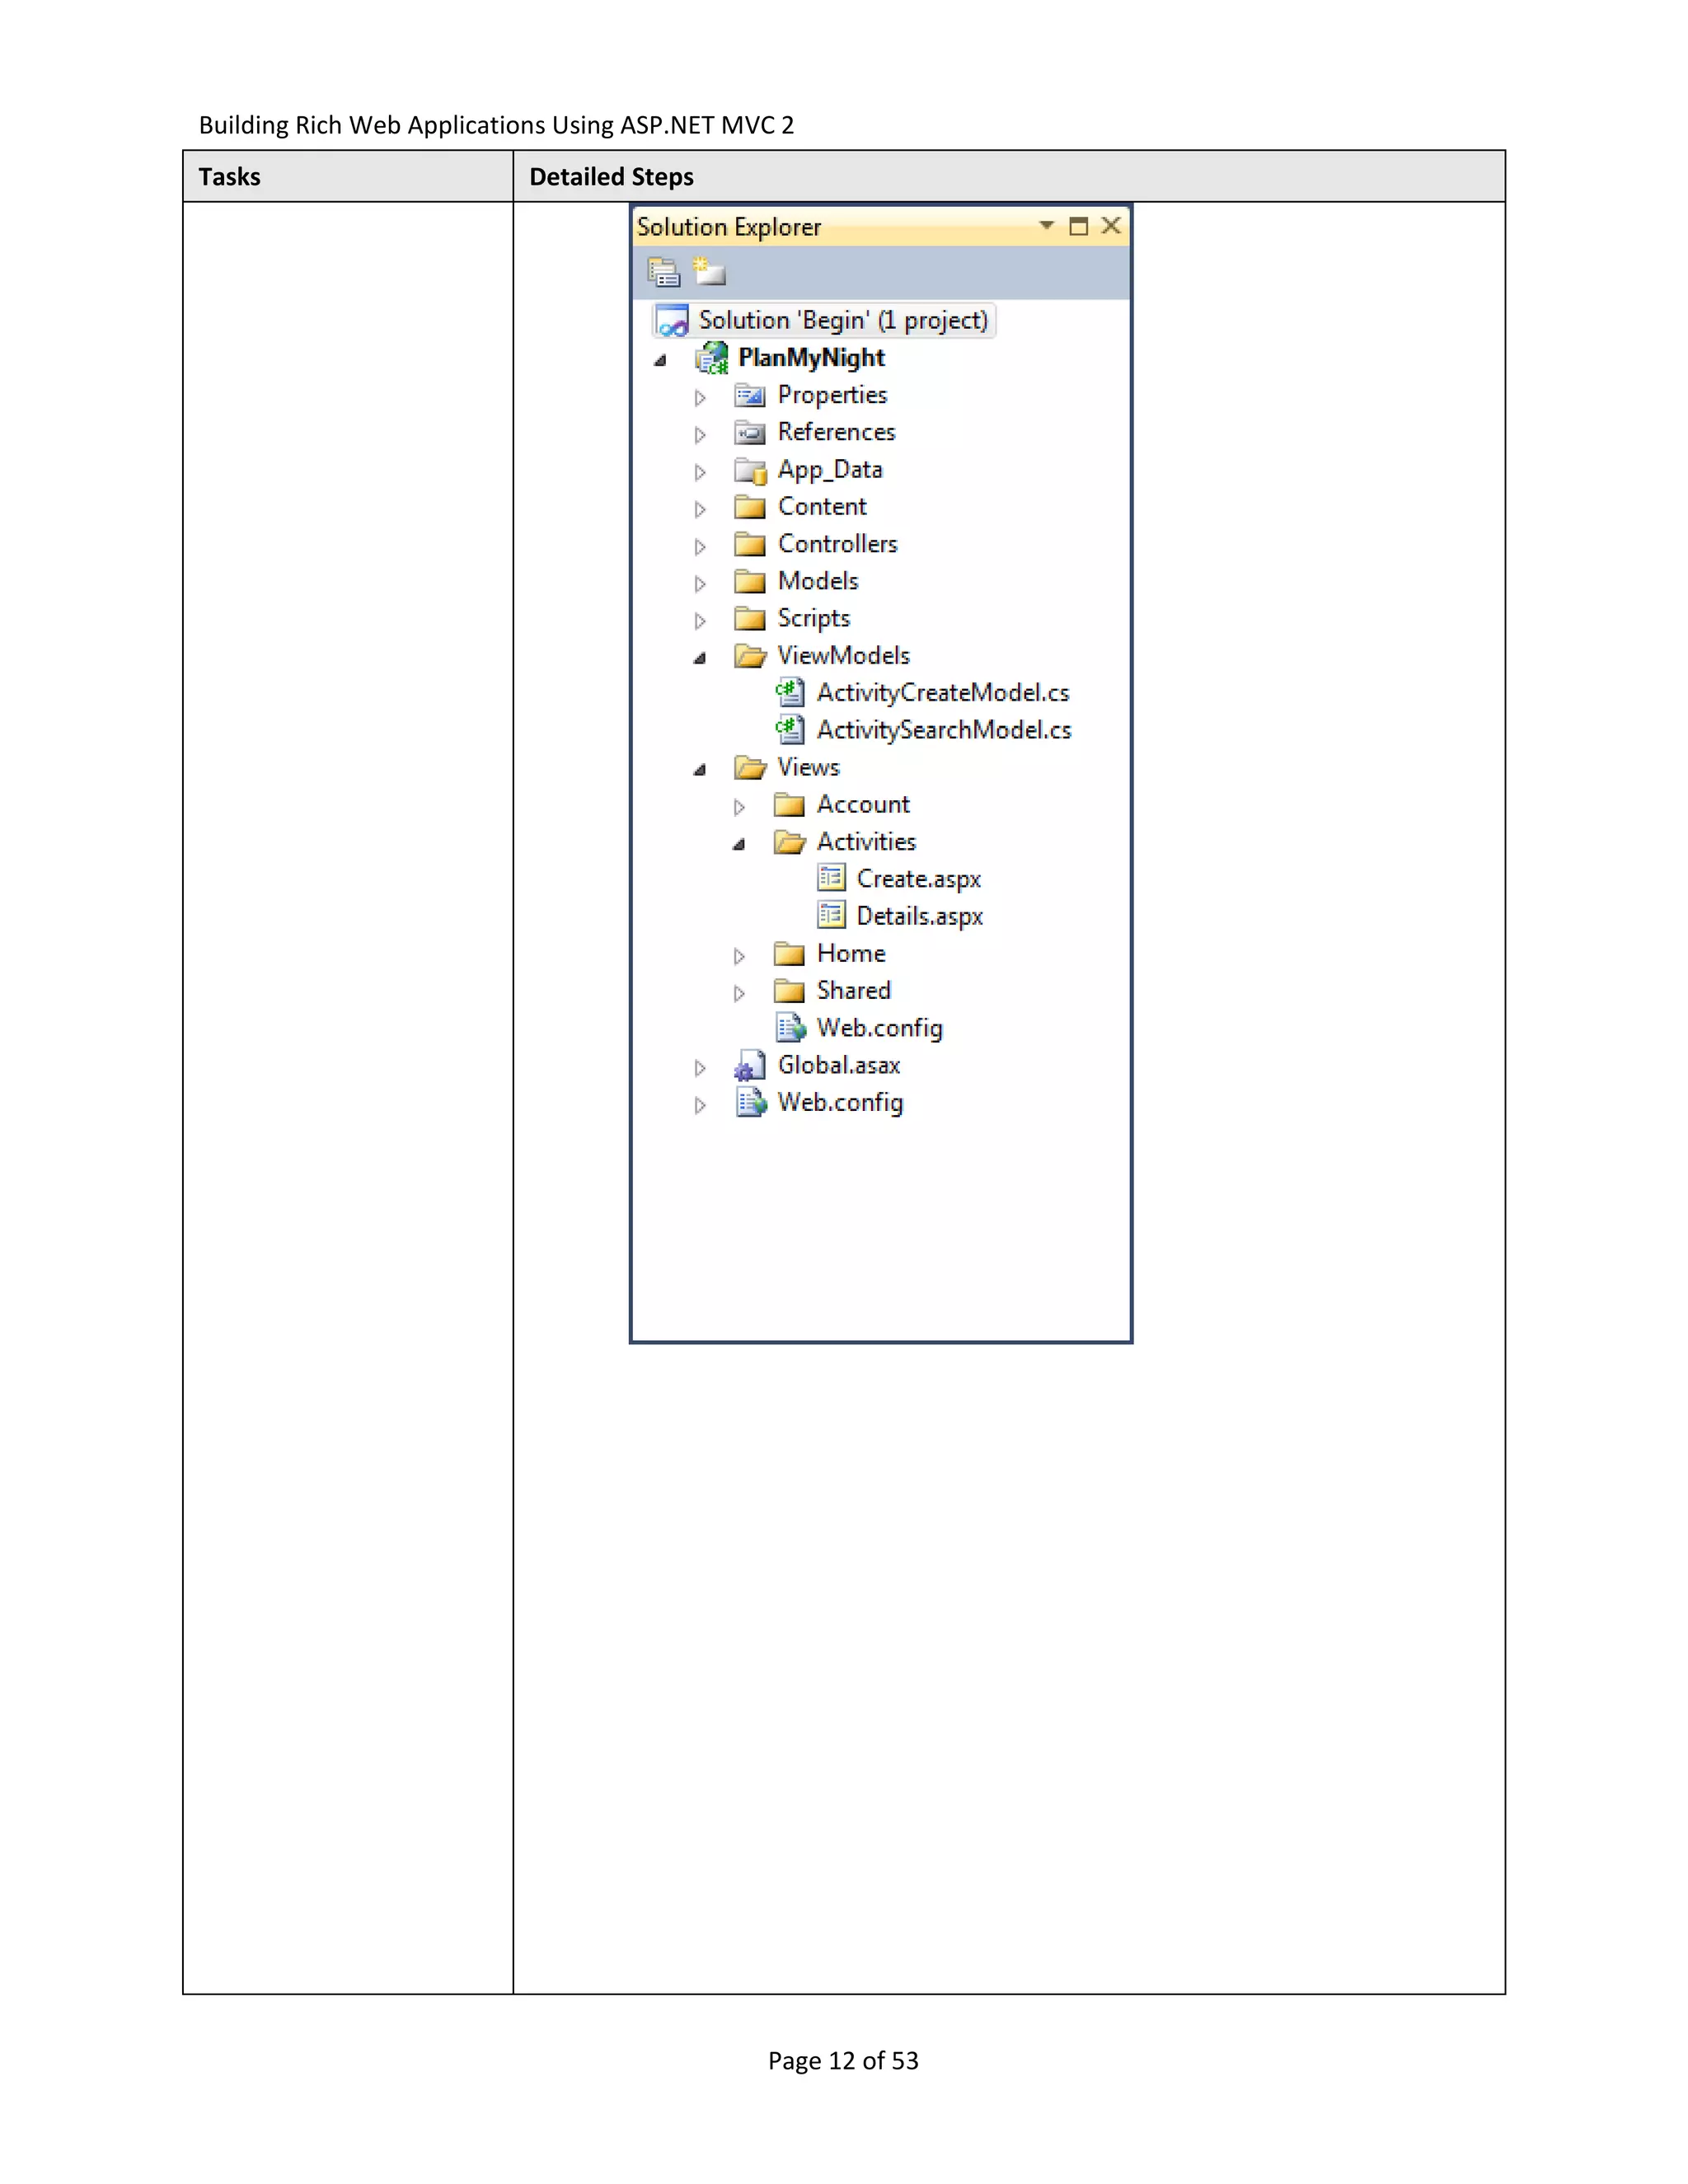Screen dimensions: 1688x2184
Task: Maximize the Solution Explorer panel
Action: pos(1078,226)
